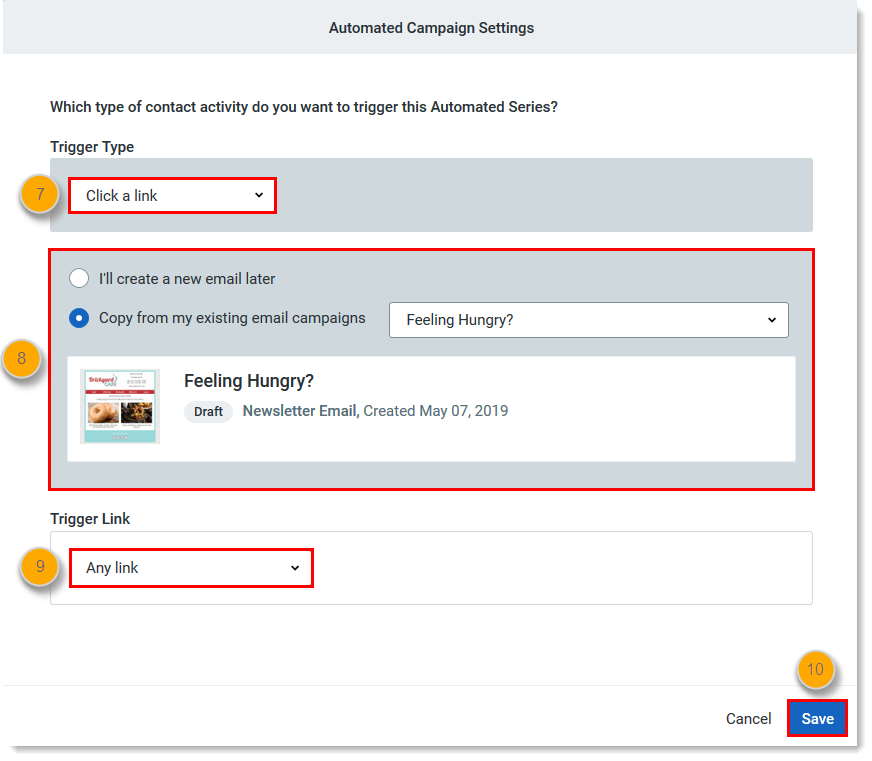Click the Cancel button

coord(748,718)
